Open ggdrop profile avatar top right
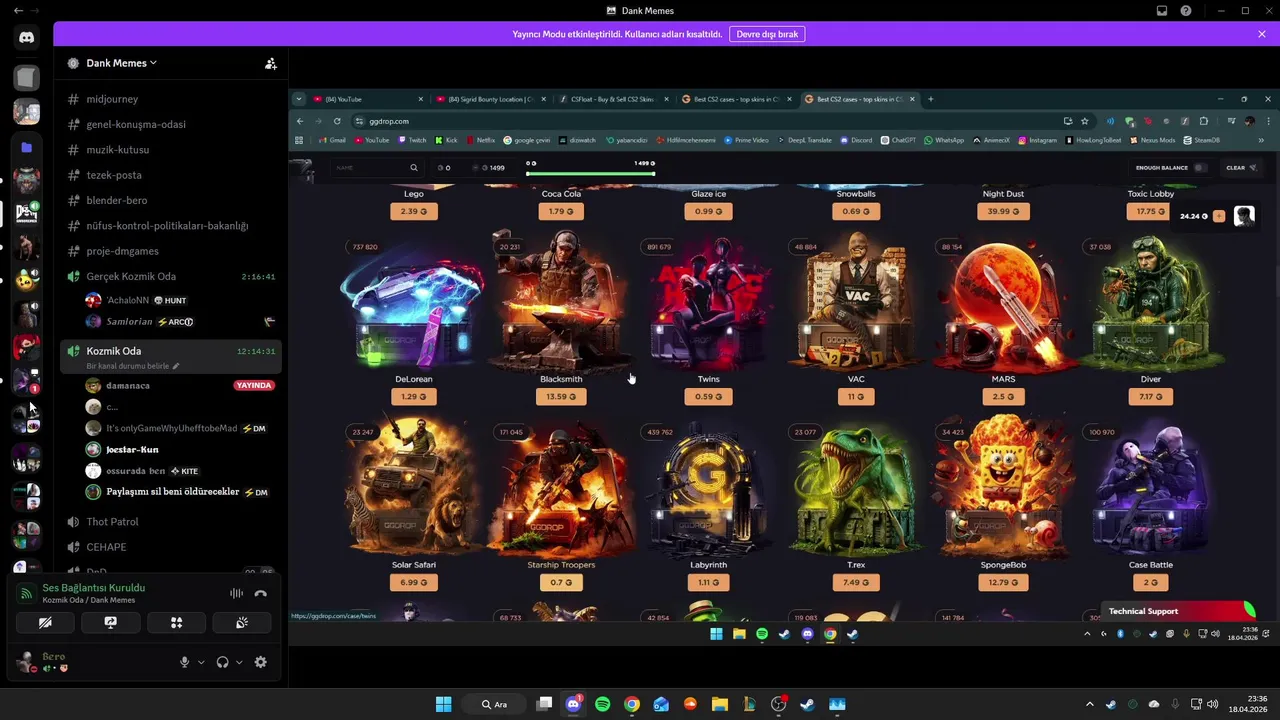1280x720 pixels. point(1244,216)
